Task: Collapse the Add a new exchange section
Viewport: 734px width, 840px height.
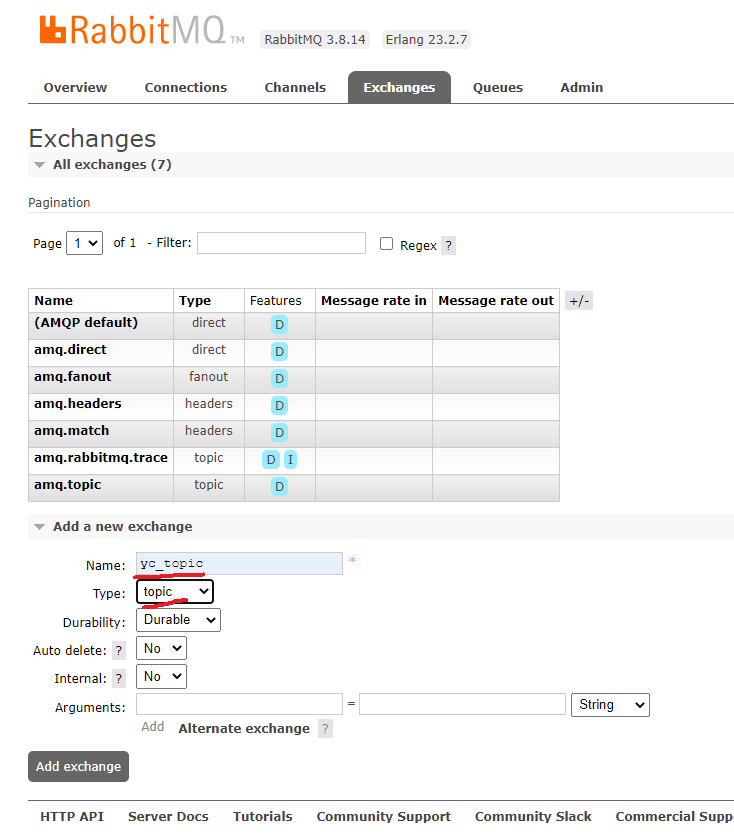Action: coord(122,527)
